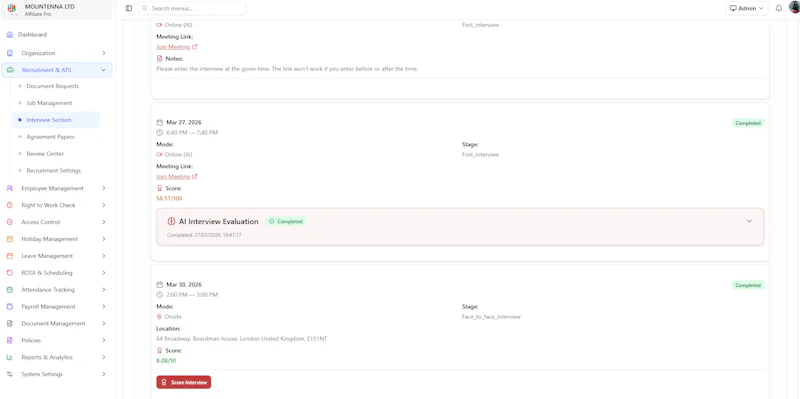Expand the Right to Work Check chevron

click(x=104, y=205)
